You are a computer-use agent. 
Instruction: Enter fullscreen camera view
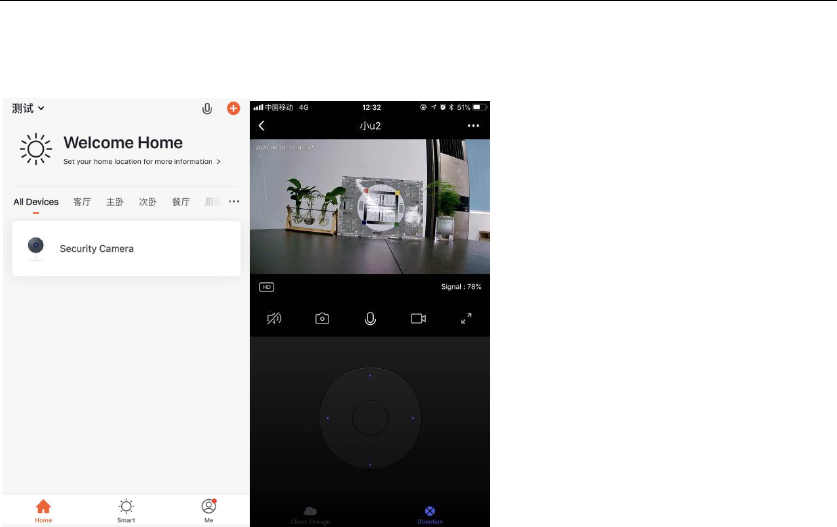466,318
